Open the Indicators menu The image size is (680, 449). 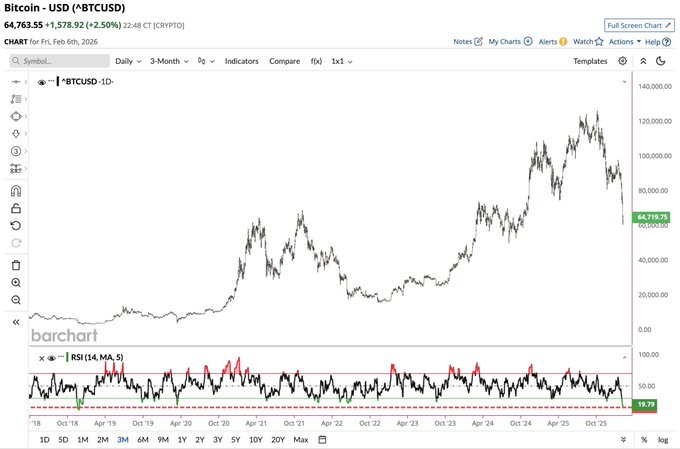point(241,61)
